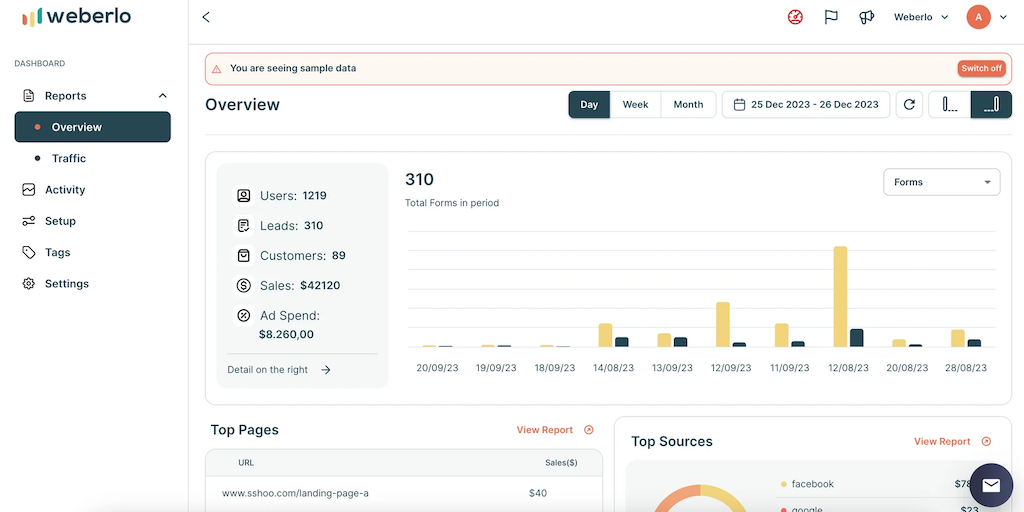Select the Day interval option
The width and height of the screenshot is (1024, 512).
coord(589,105)
